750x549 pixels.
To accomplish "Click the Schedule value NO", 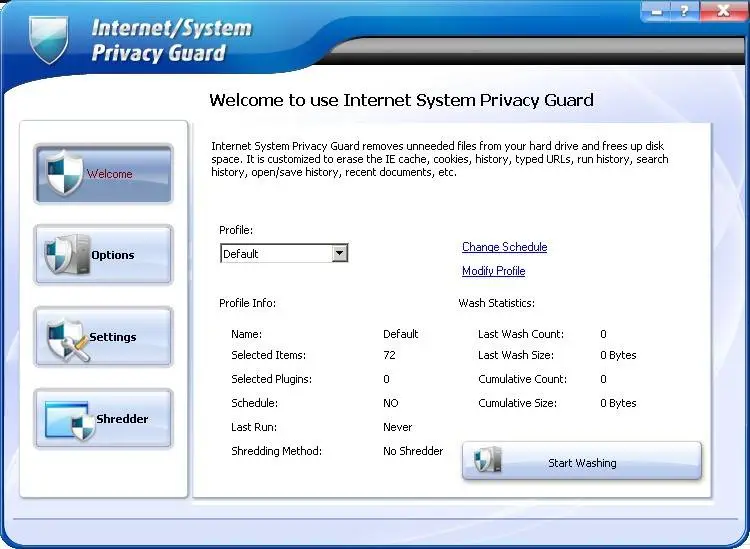I will point(391,403).
